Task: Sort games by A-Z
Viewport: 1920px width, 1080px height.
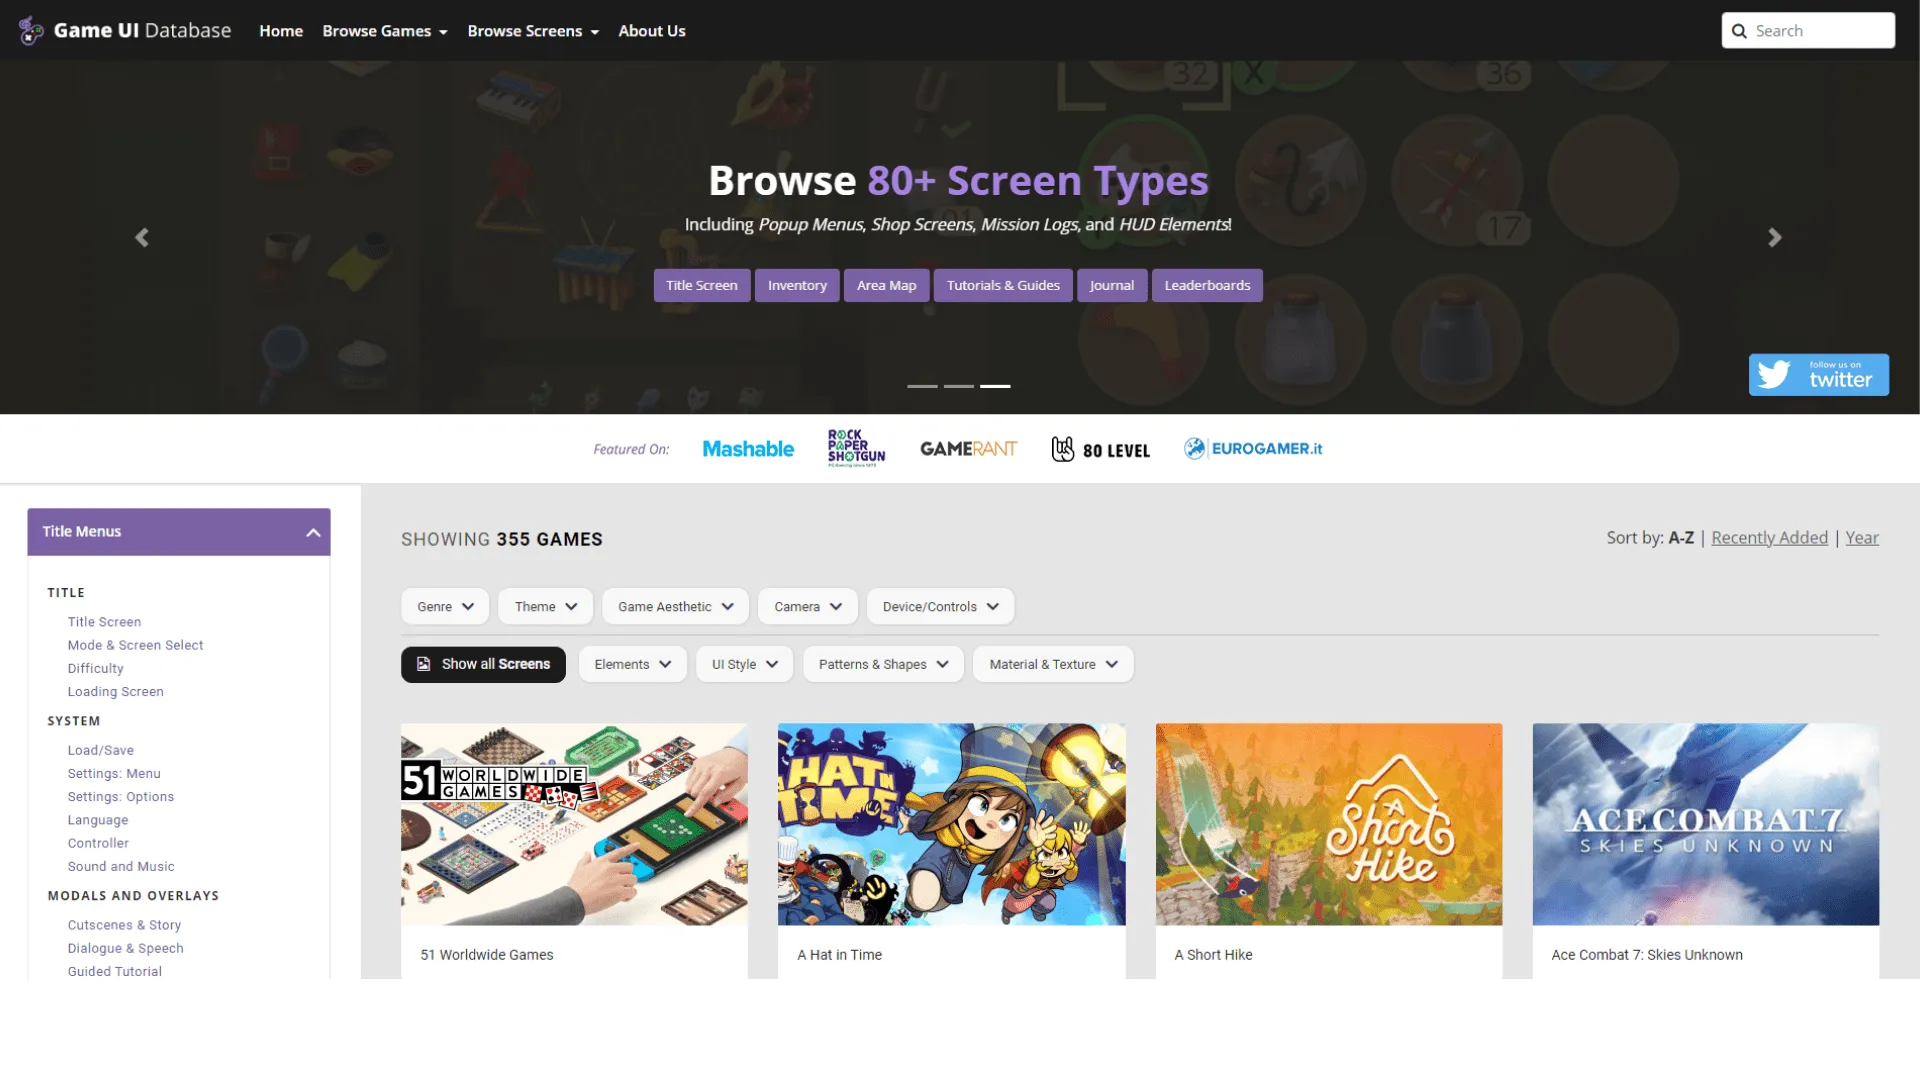Action: 1681,538
